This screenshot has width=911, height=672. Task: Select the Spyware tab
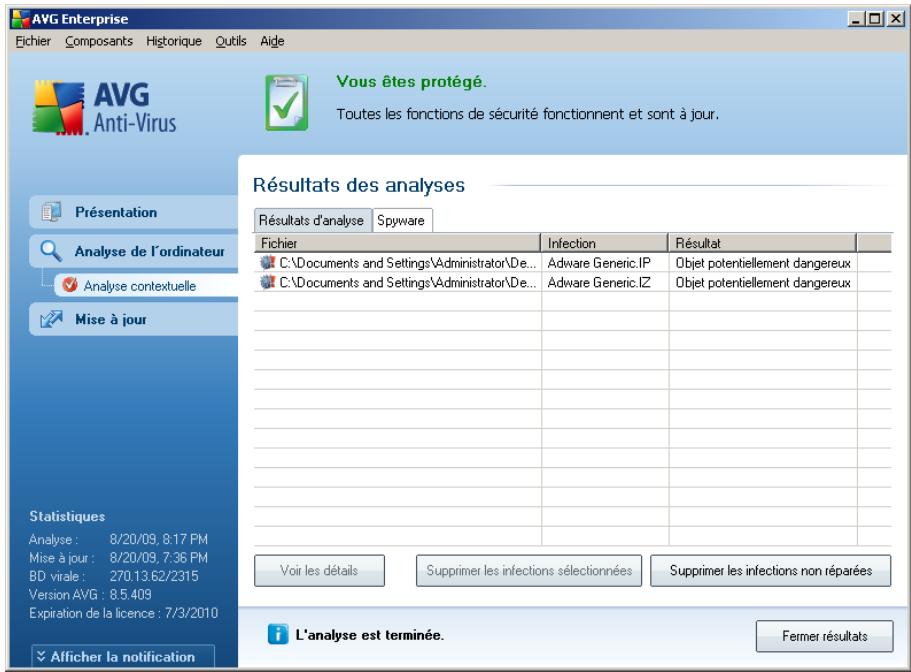402,221
